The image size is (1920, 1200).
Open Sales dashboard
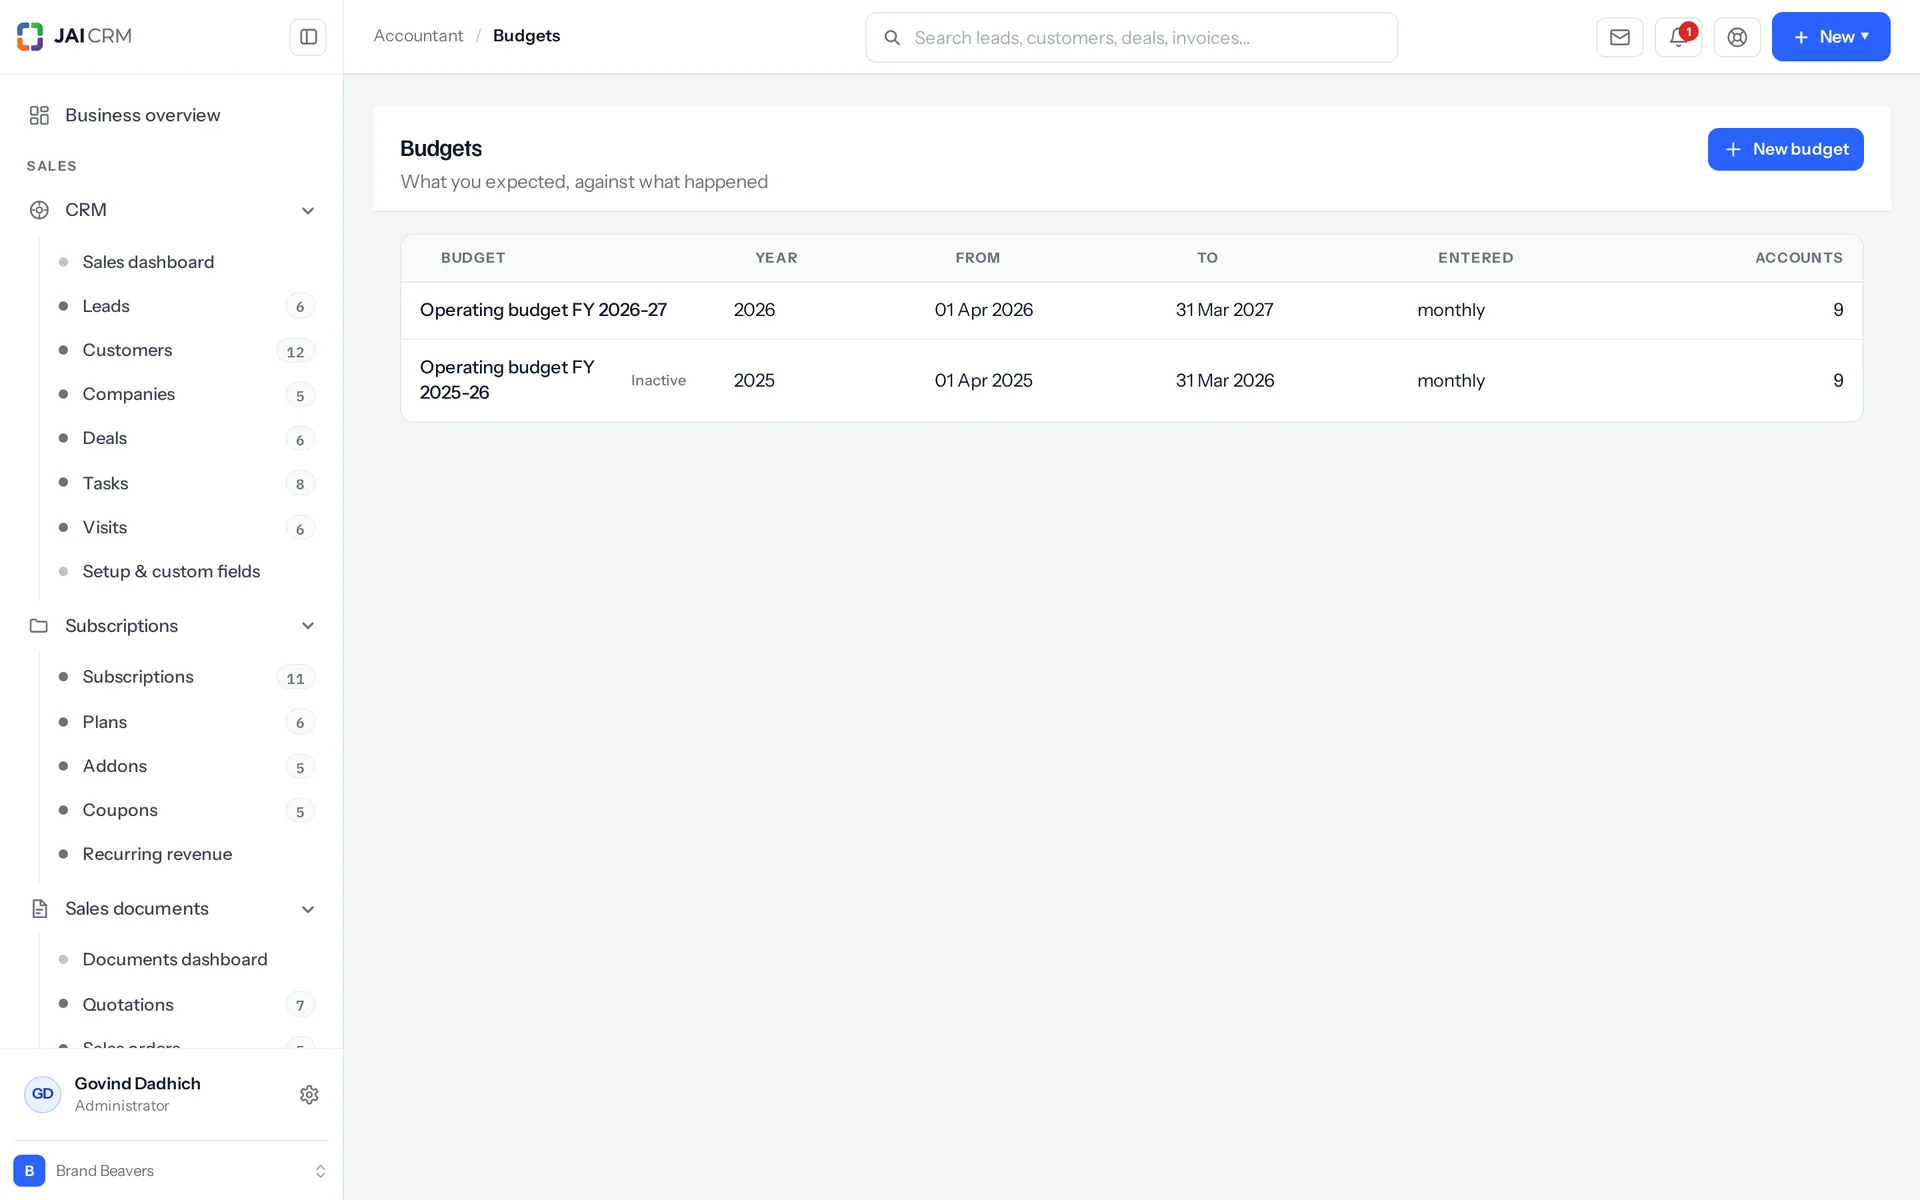tap(186, 262)
